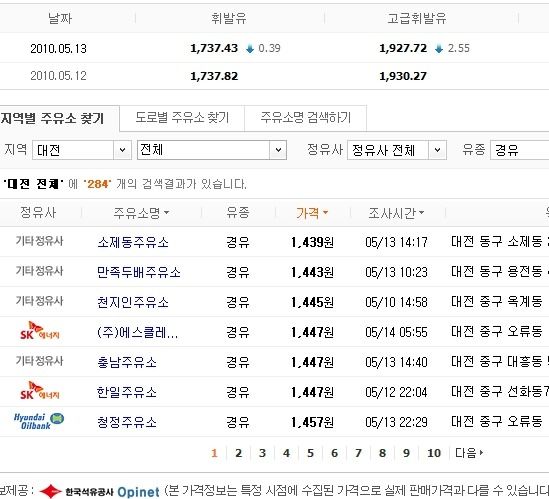Open the 유종 dropdown showing 경유
The image size is (549, 499).
pyautogui.click(x=520, y=150)
